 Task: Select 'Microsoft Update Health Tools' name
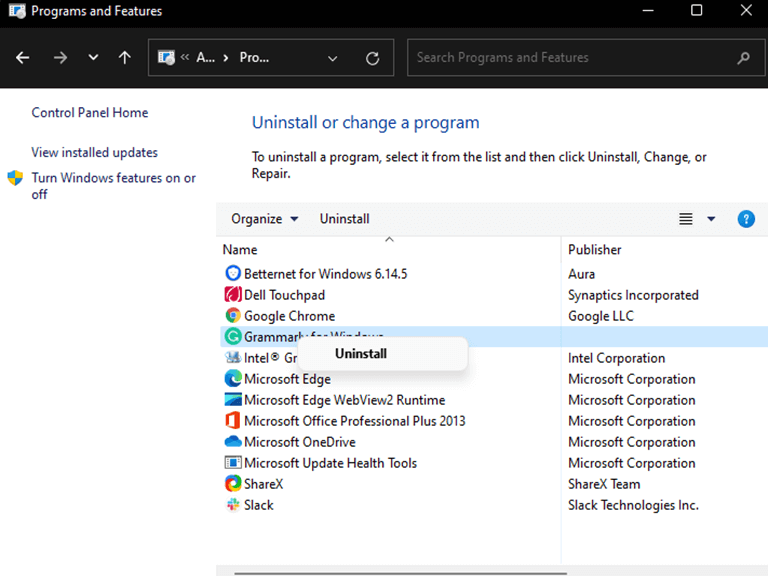point(330,463)
